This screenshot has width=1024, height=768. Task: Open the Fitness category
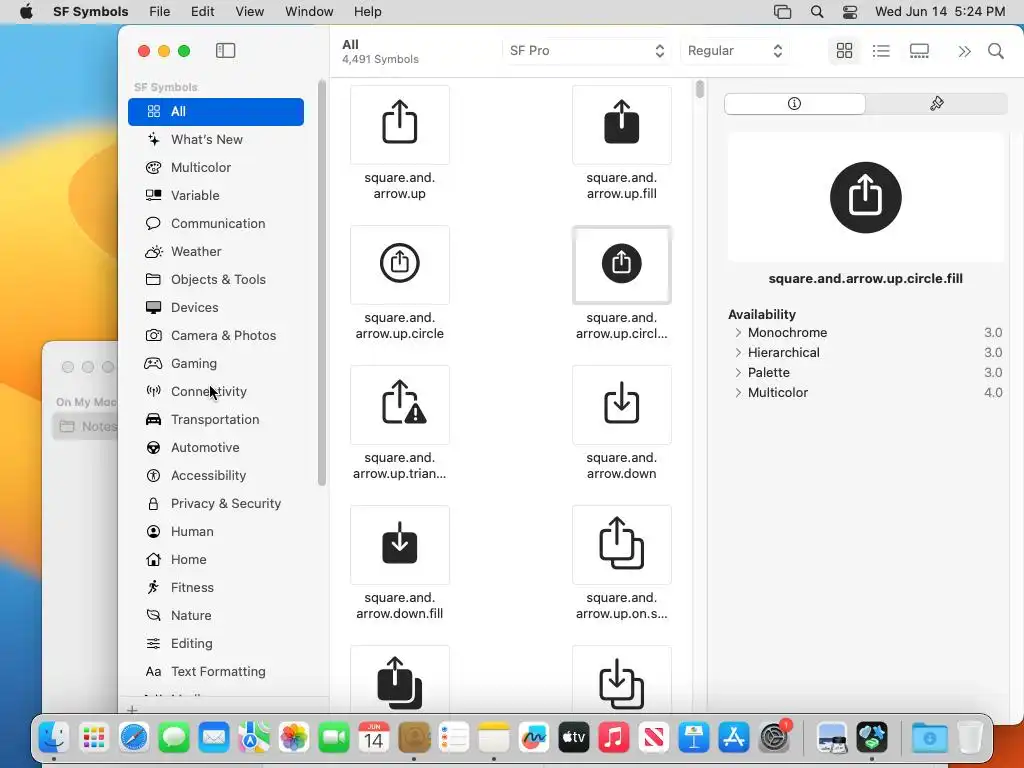tap(216, 588)
